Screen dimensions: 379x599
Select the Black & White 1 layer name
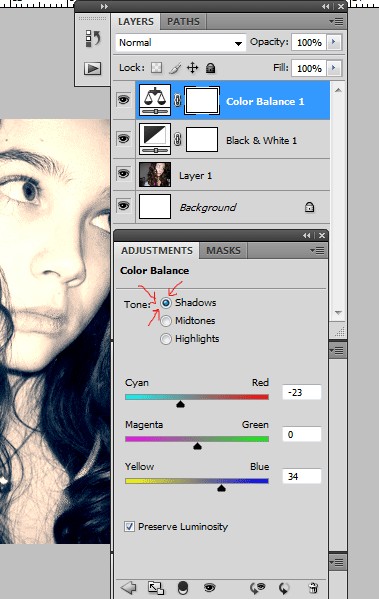point(261,141)
